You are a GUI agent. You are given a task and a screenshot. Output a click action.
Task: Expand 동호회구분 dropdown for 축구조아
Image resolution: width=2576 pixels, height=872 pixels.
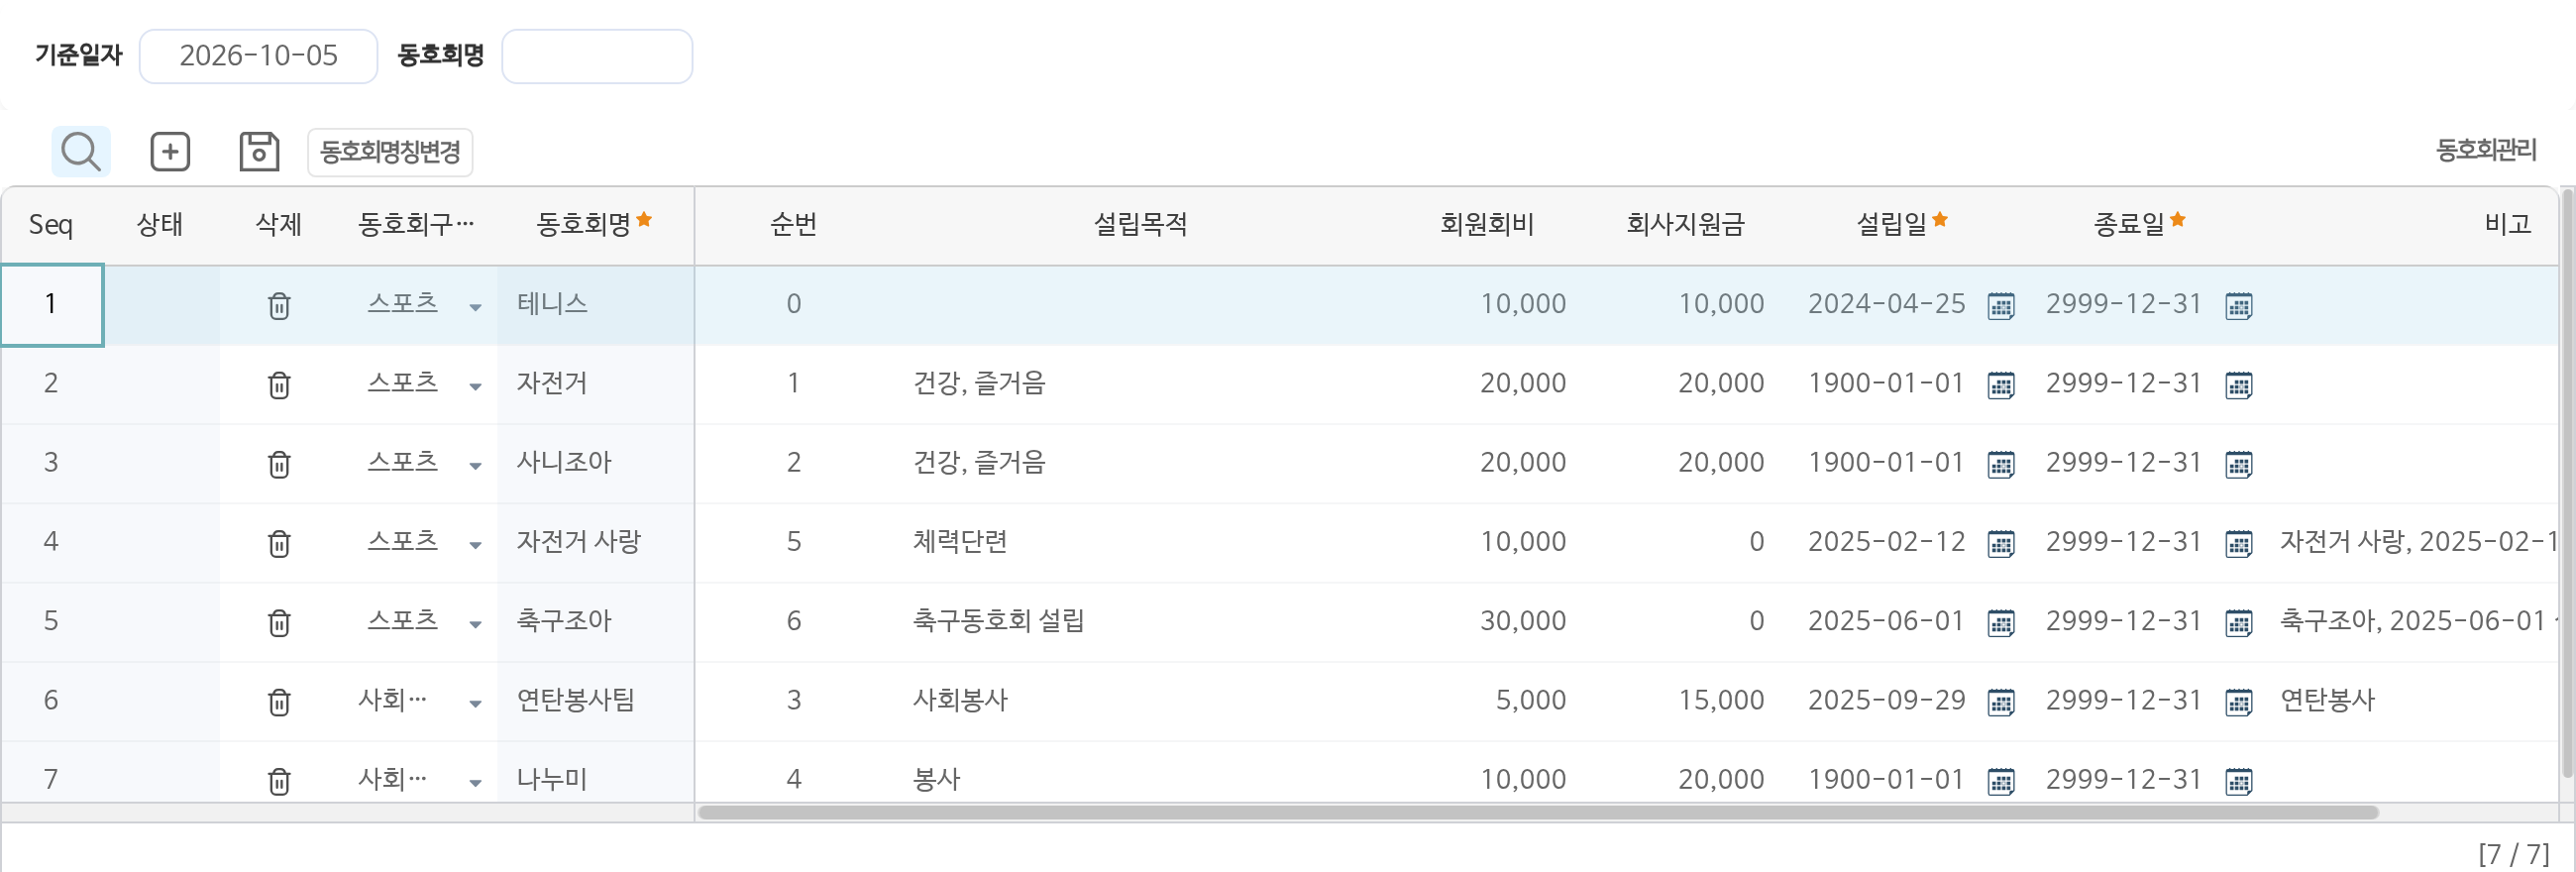(x=475, y=624)
